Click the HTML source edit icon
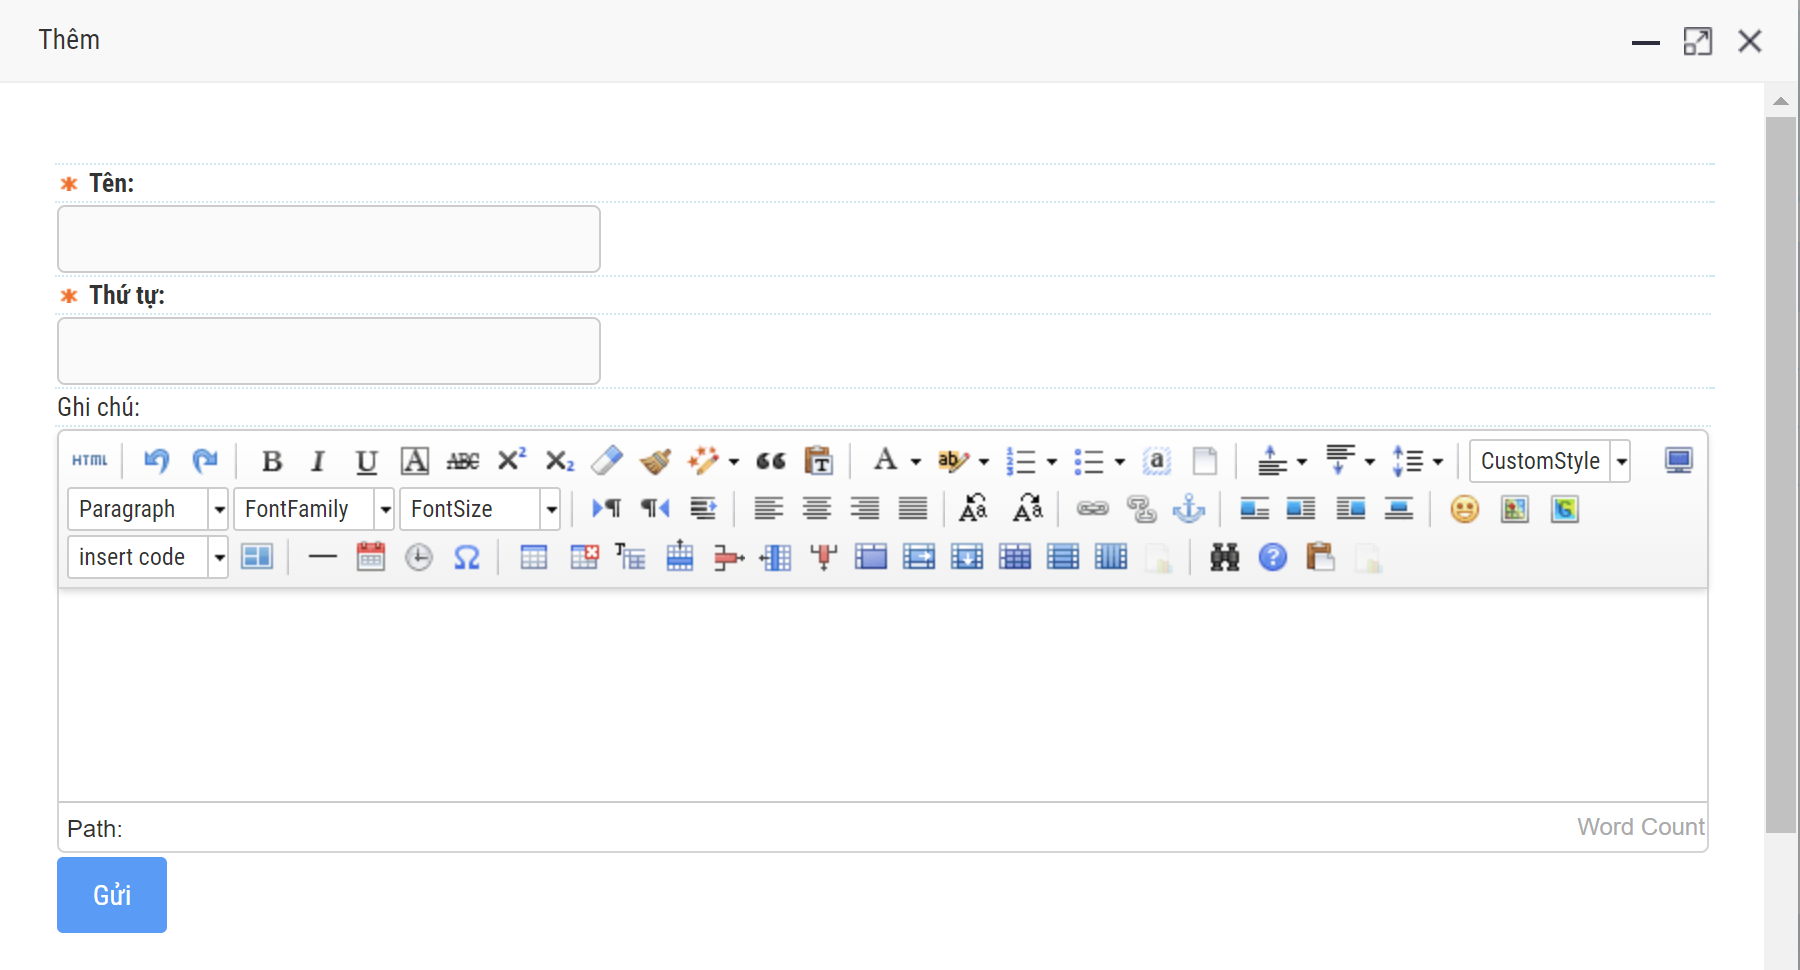 [90, 461]
